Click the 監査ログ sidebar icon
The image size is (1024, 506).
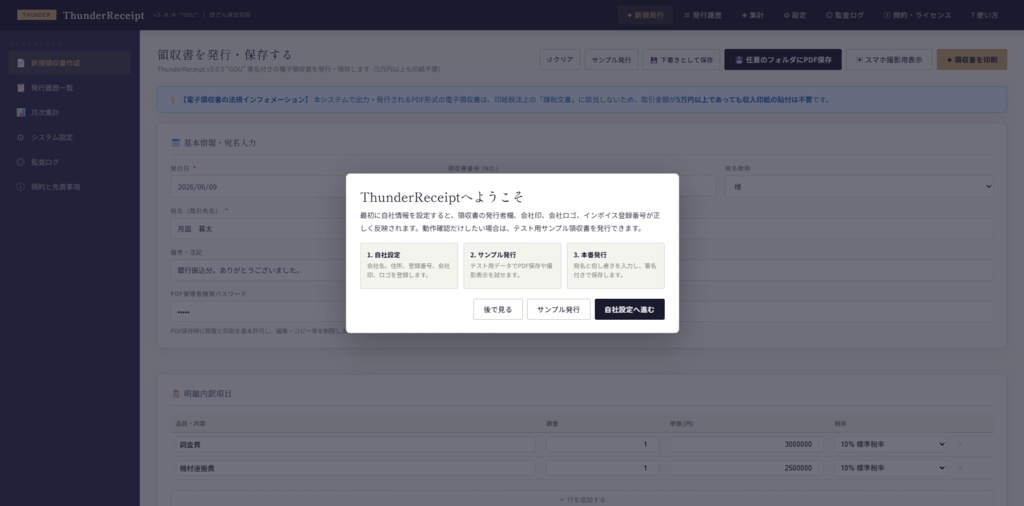click(x=21, y=162)
